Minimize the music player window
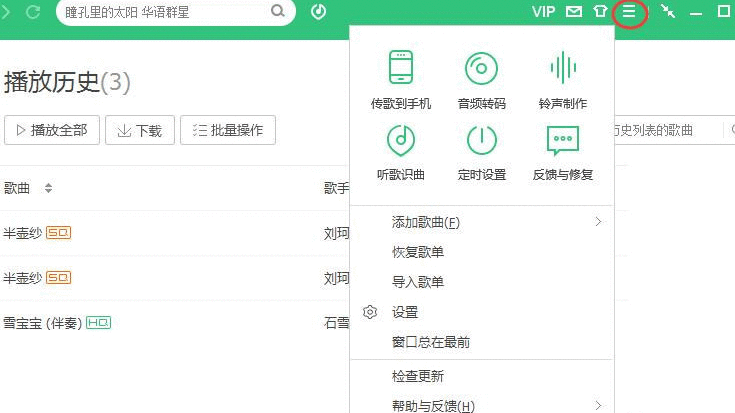735x413 pixels. 696,13
